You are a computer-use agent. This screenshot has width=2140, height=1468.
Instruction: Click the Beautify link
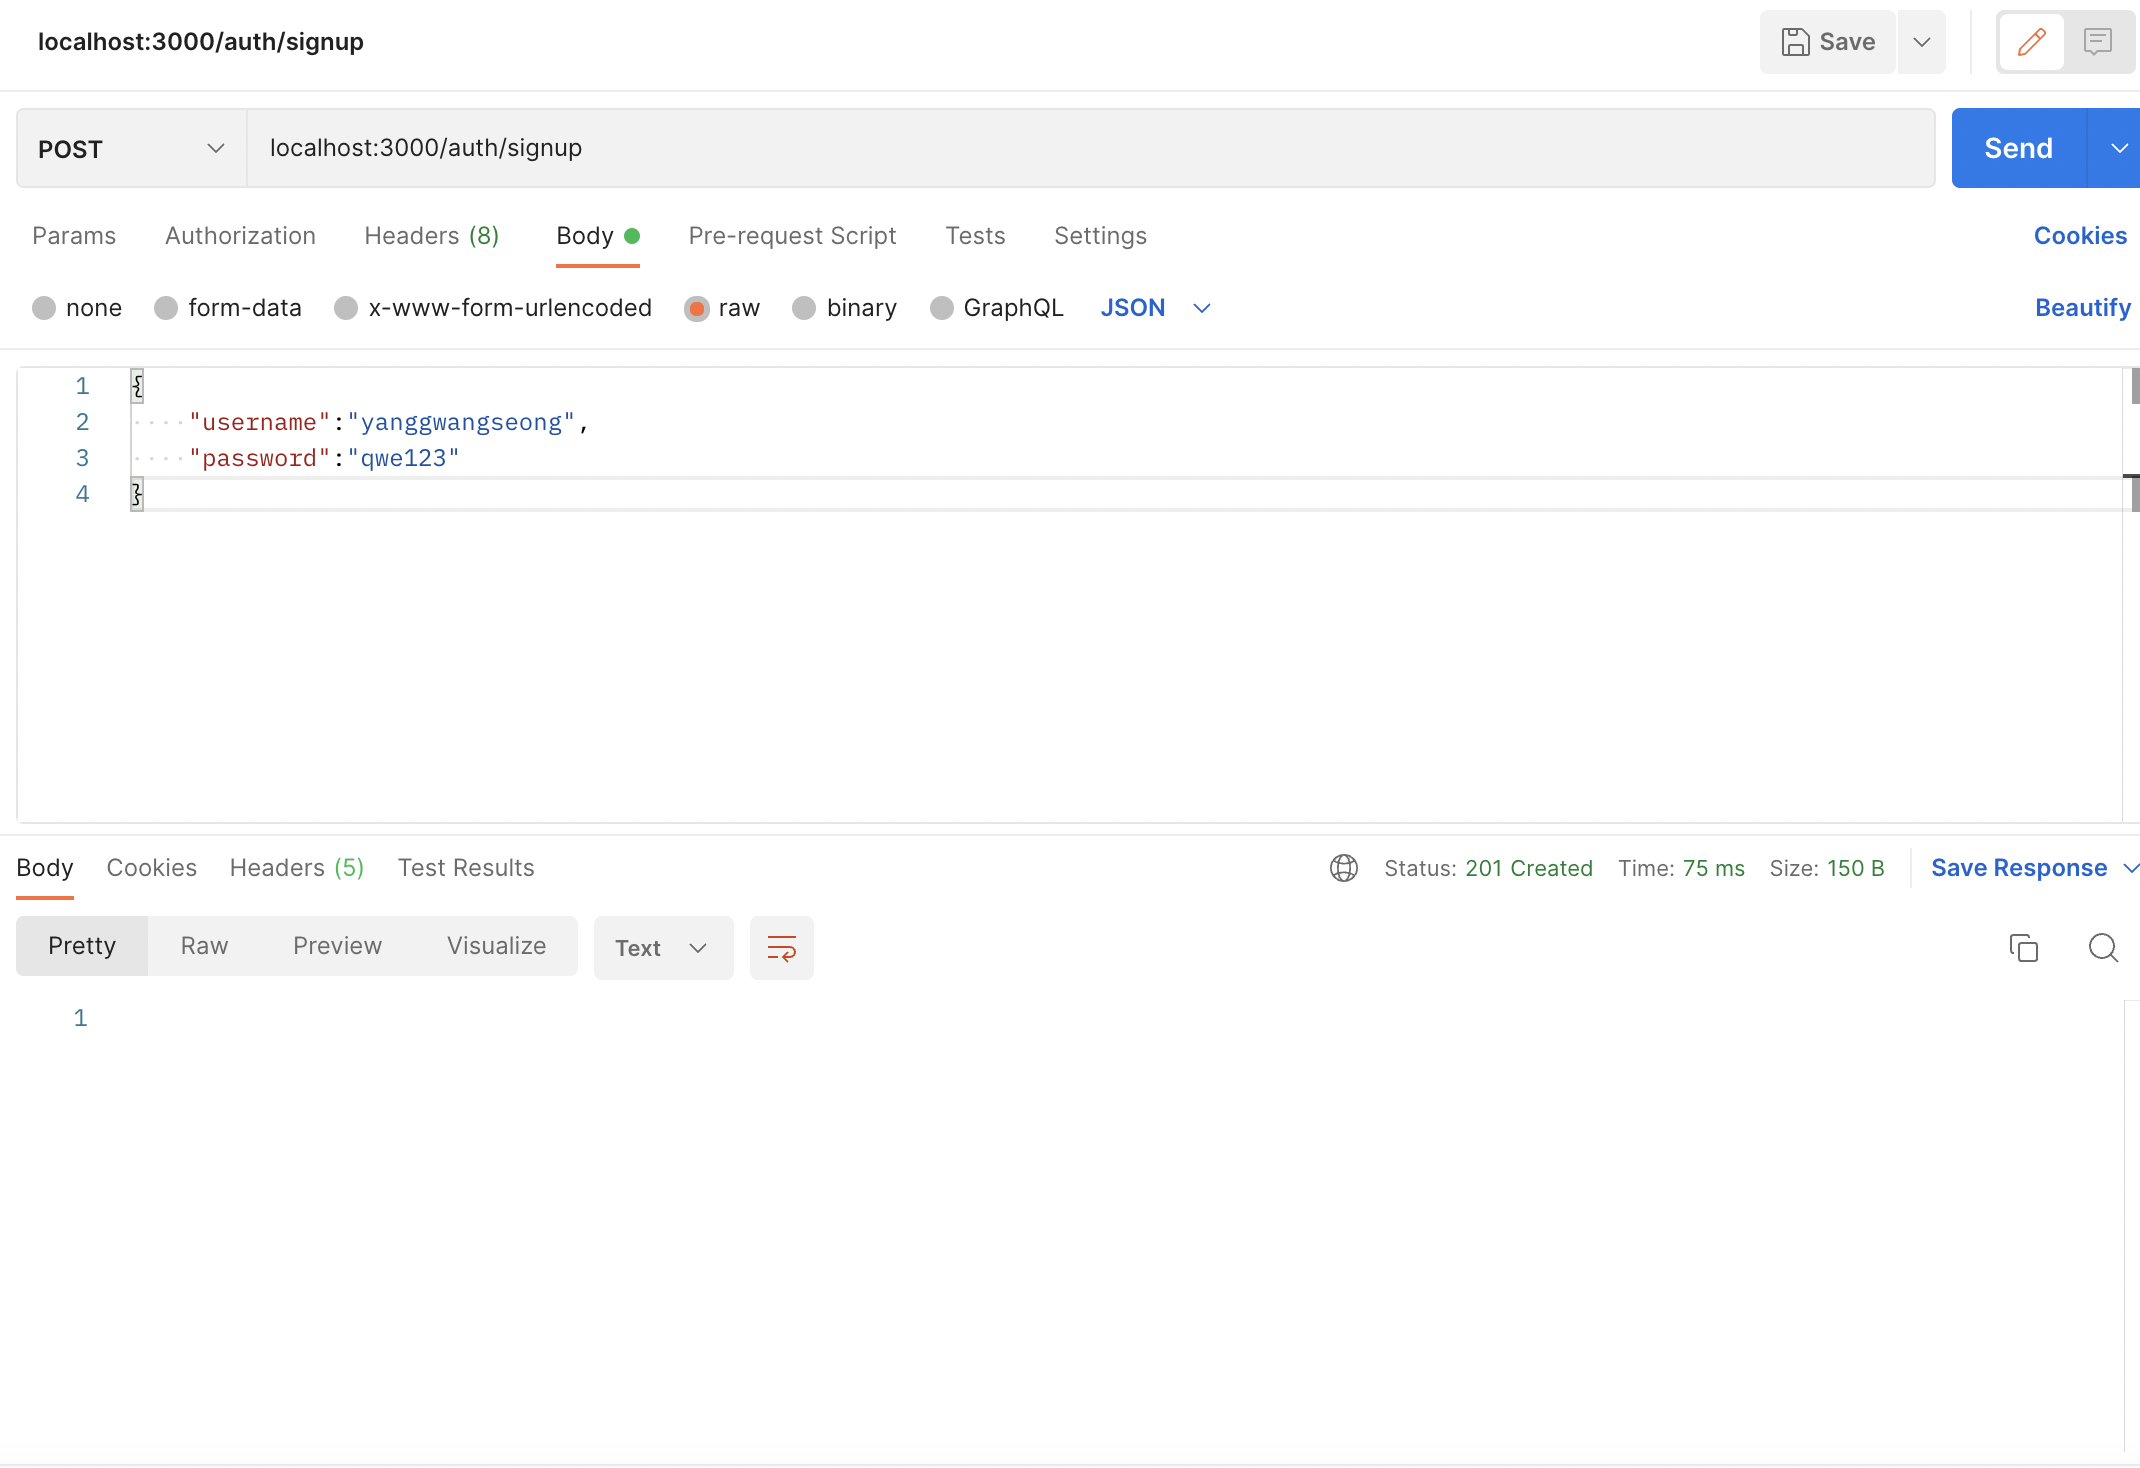point(2082,308)
